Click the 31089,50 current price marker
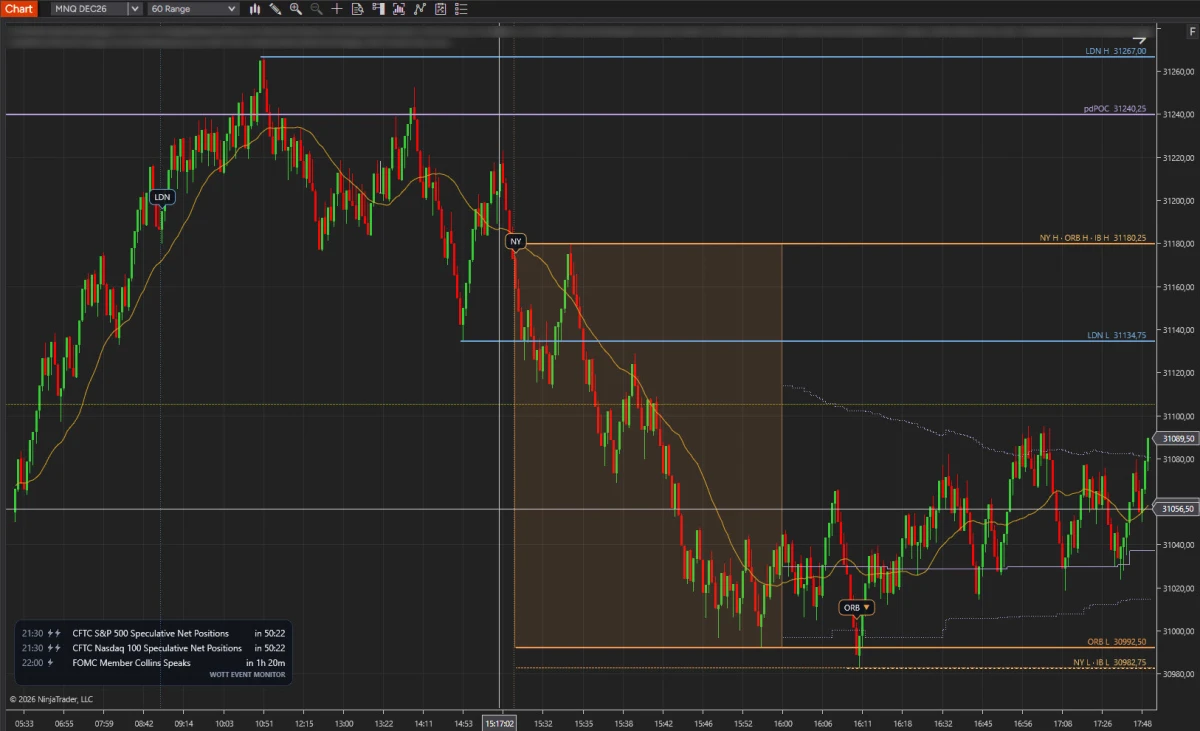 pyautogui.click(x=1175, y=438)
